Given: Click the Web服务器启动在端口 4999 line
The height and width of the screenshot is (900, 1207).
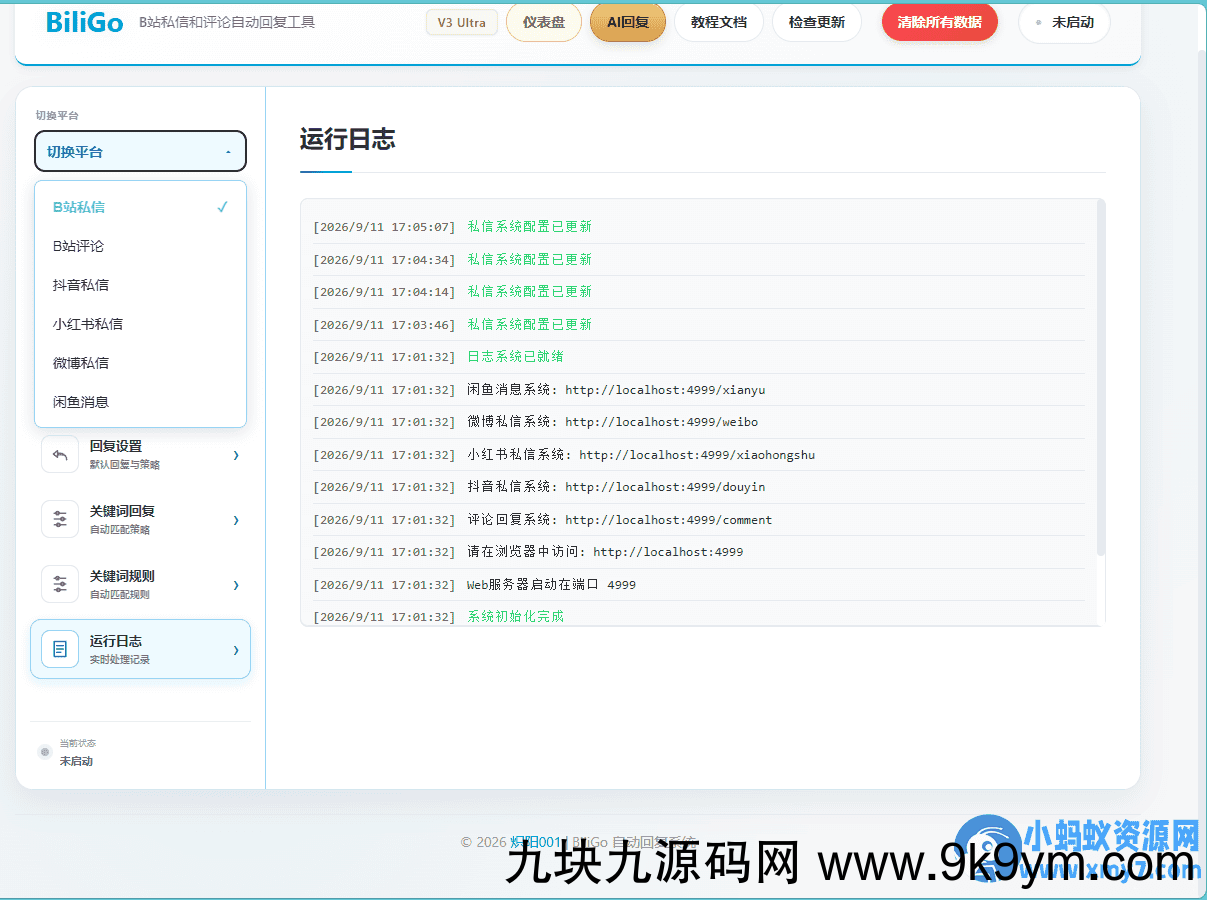Looking at the screenshot, I should click(x=698, y=585).
